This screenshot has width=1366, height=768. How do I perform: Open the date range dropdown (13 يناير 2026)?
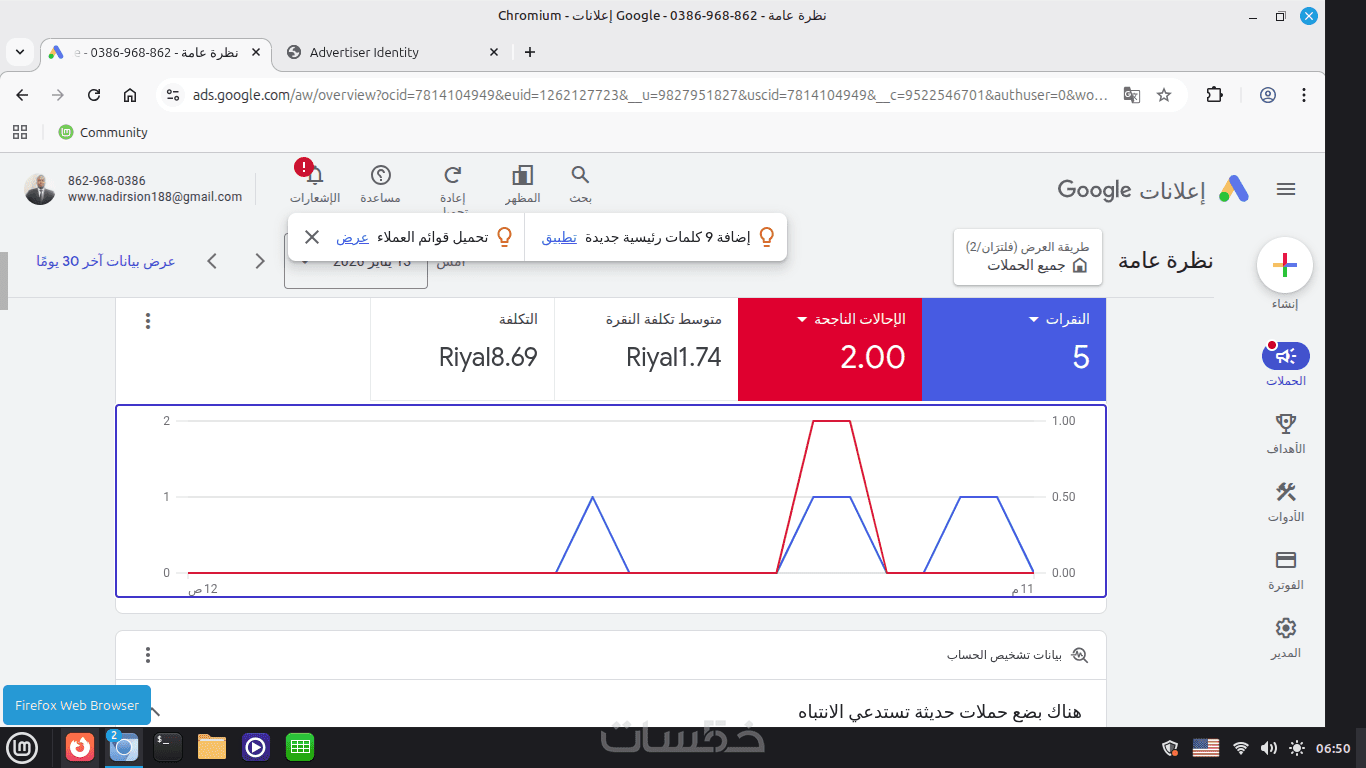tap(356, 261)
